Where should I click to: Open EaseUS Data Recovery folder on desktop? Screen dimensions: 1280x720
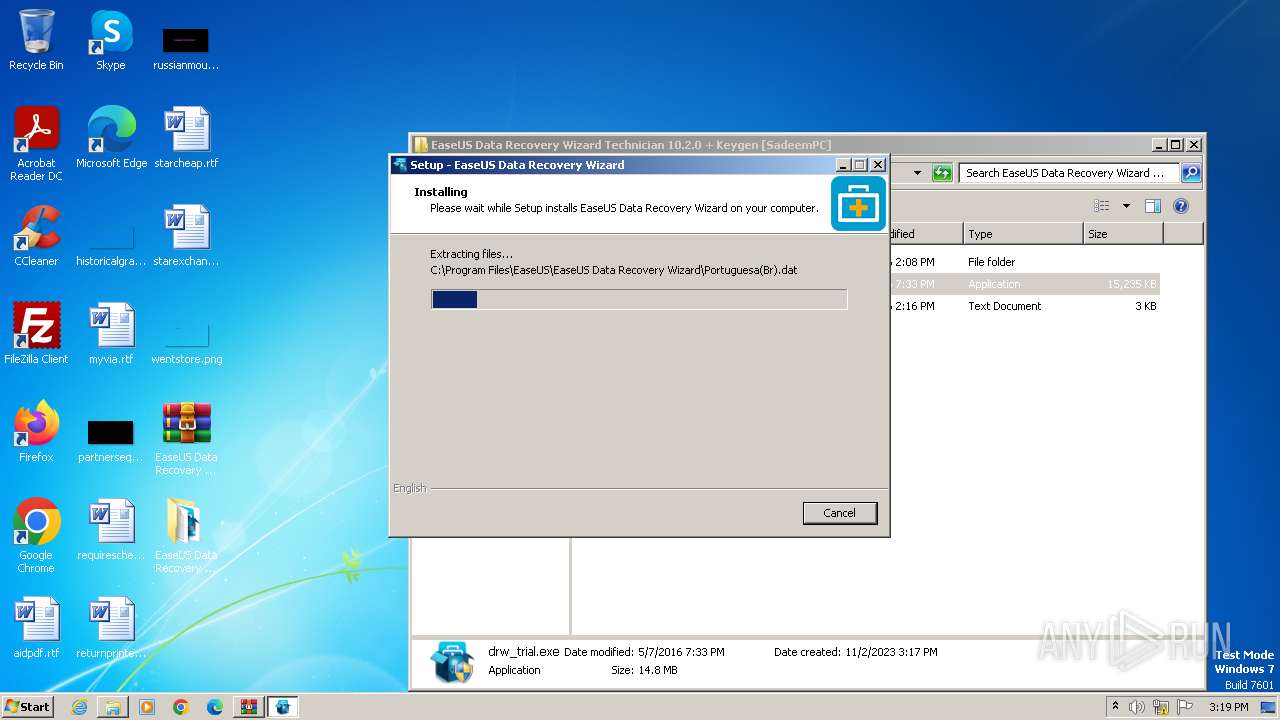pyautogui.click(x=186, y=536)
